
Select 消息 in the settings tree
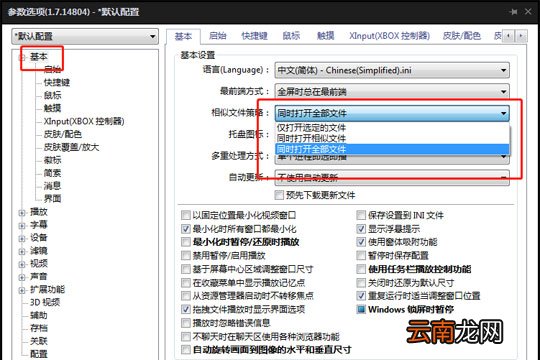coord(52,186)
